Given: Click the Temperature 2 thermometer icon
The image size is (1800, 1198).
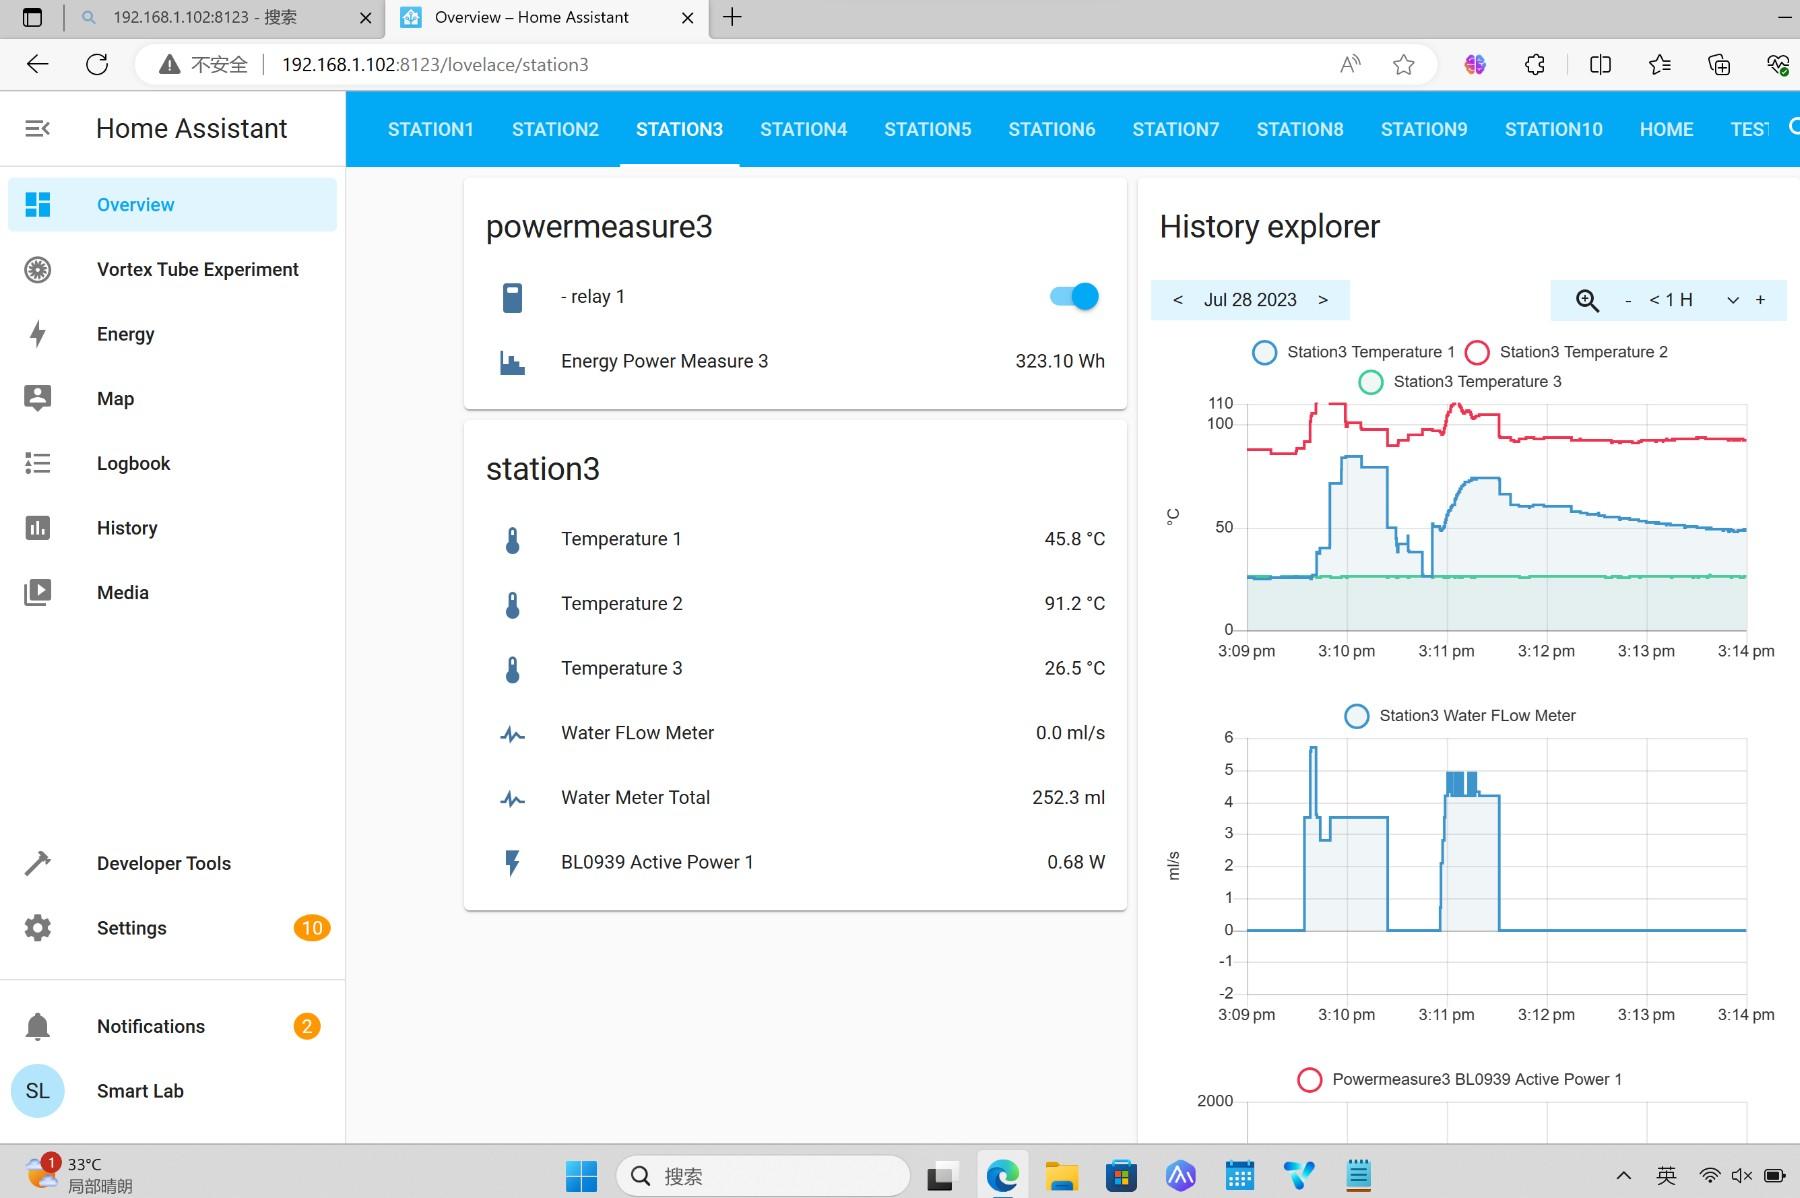Looking at the screenshot, I should click(512, 604).
